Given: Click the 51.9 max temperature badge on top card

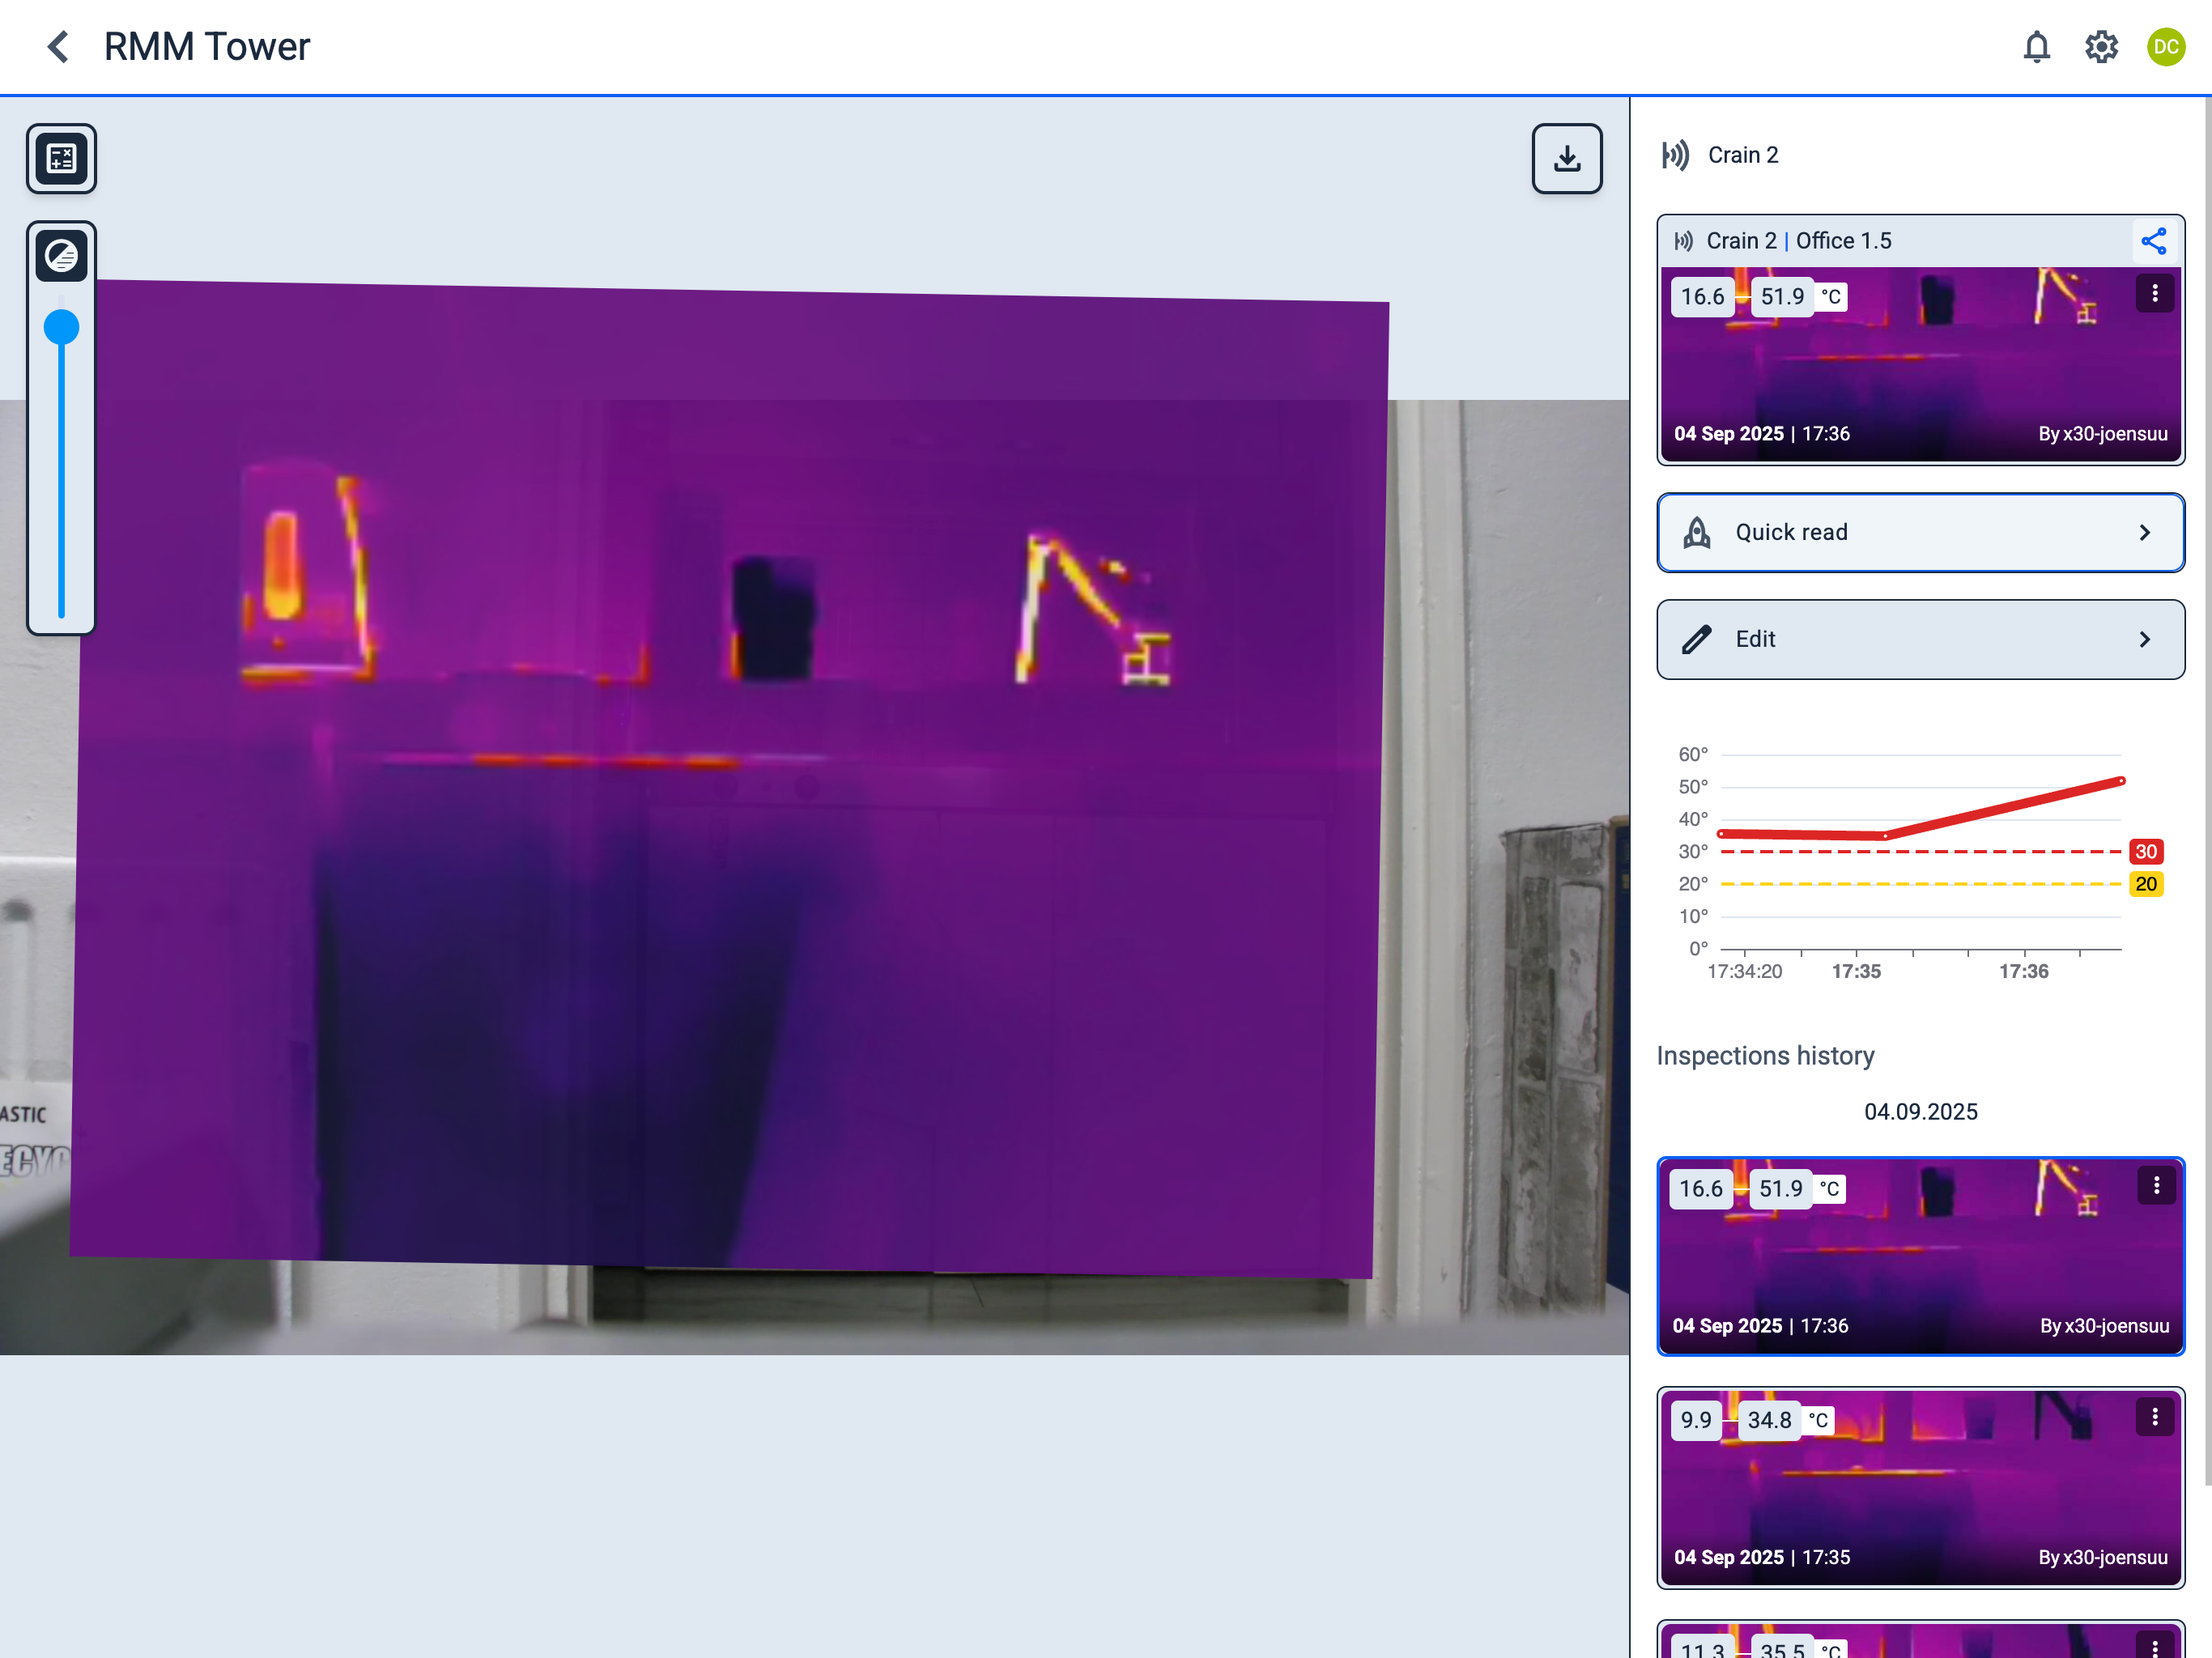Looking at the screenshot, I should pos(1782,297).
